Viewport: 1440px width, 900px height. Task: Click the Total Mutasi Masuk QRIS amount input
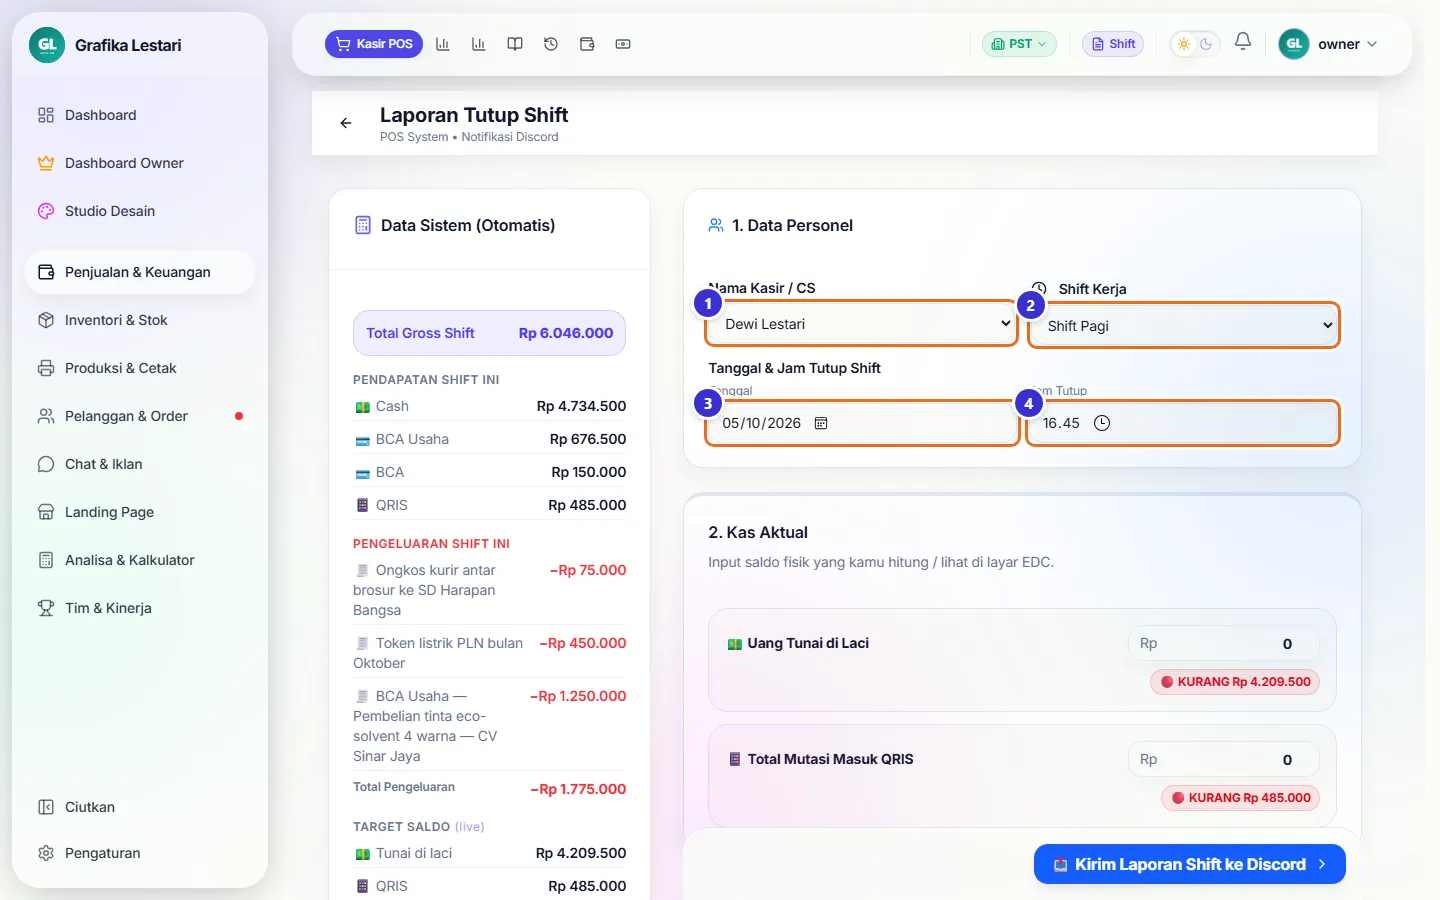click(1223, 760)
